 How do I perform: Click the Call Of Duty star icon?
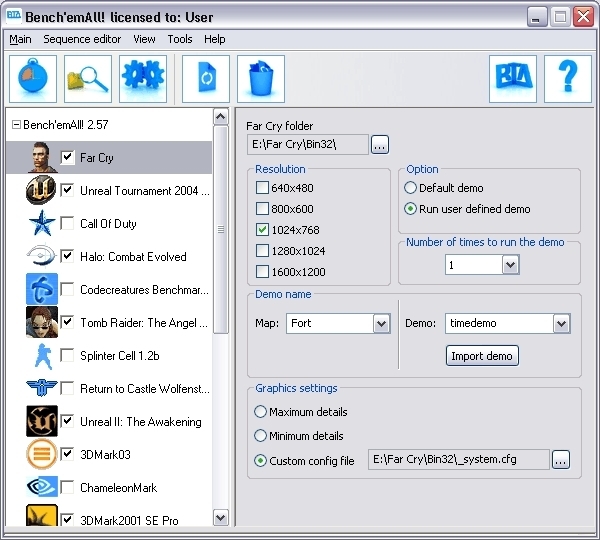click(x=42, y=223)
